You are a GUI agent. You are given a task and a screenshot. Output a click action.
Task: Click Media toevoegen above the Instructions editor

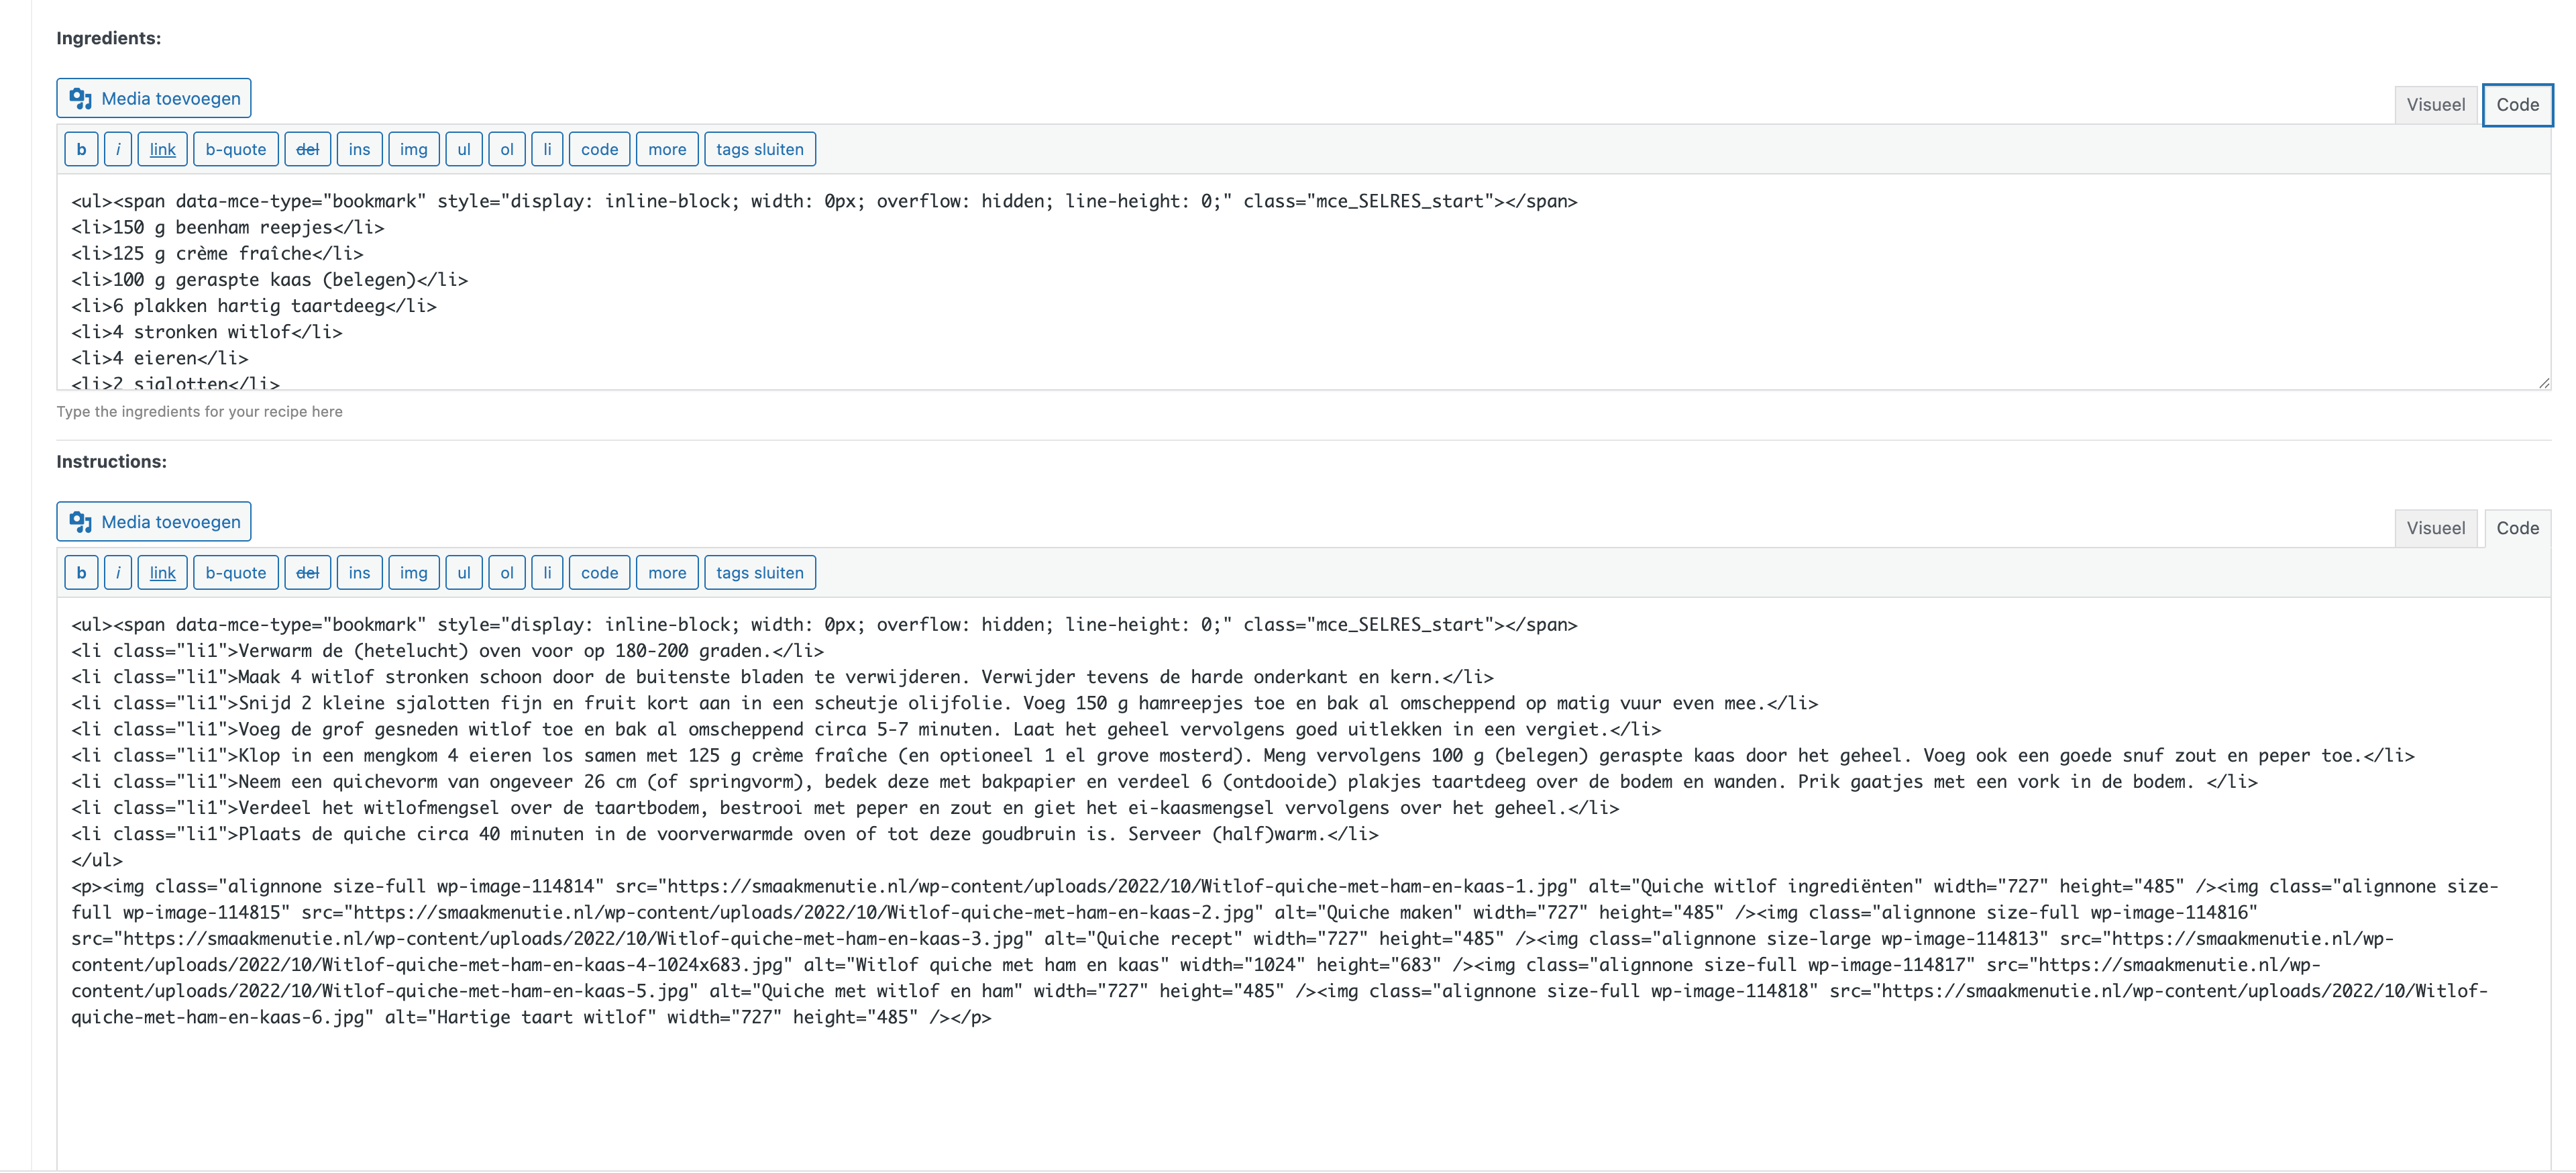154,522
